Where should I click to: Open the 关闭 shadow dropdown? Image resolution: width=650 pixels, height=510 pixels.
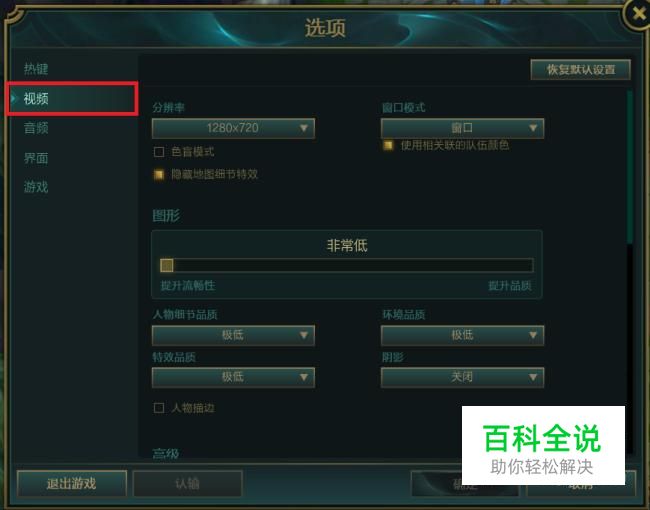click(x=462, y=377)
